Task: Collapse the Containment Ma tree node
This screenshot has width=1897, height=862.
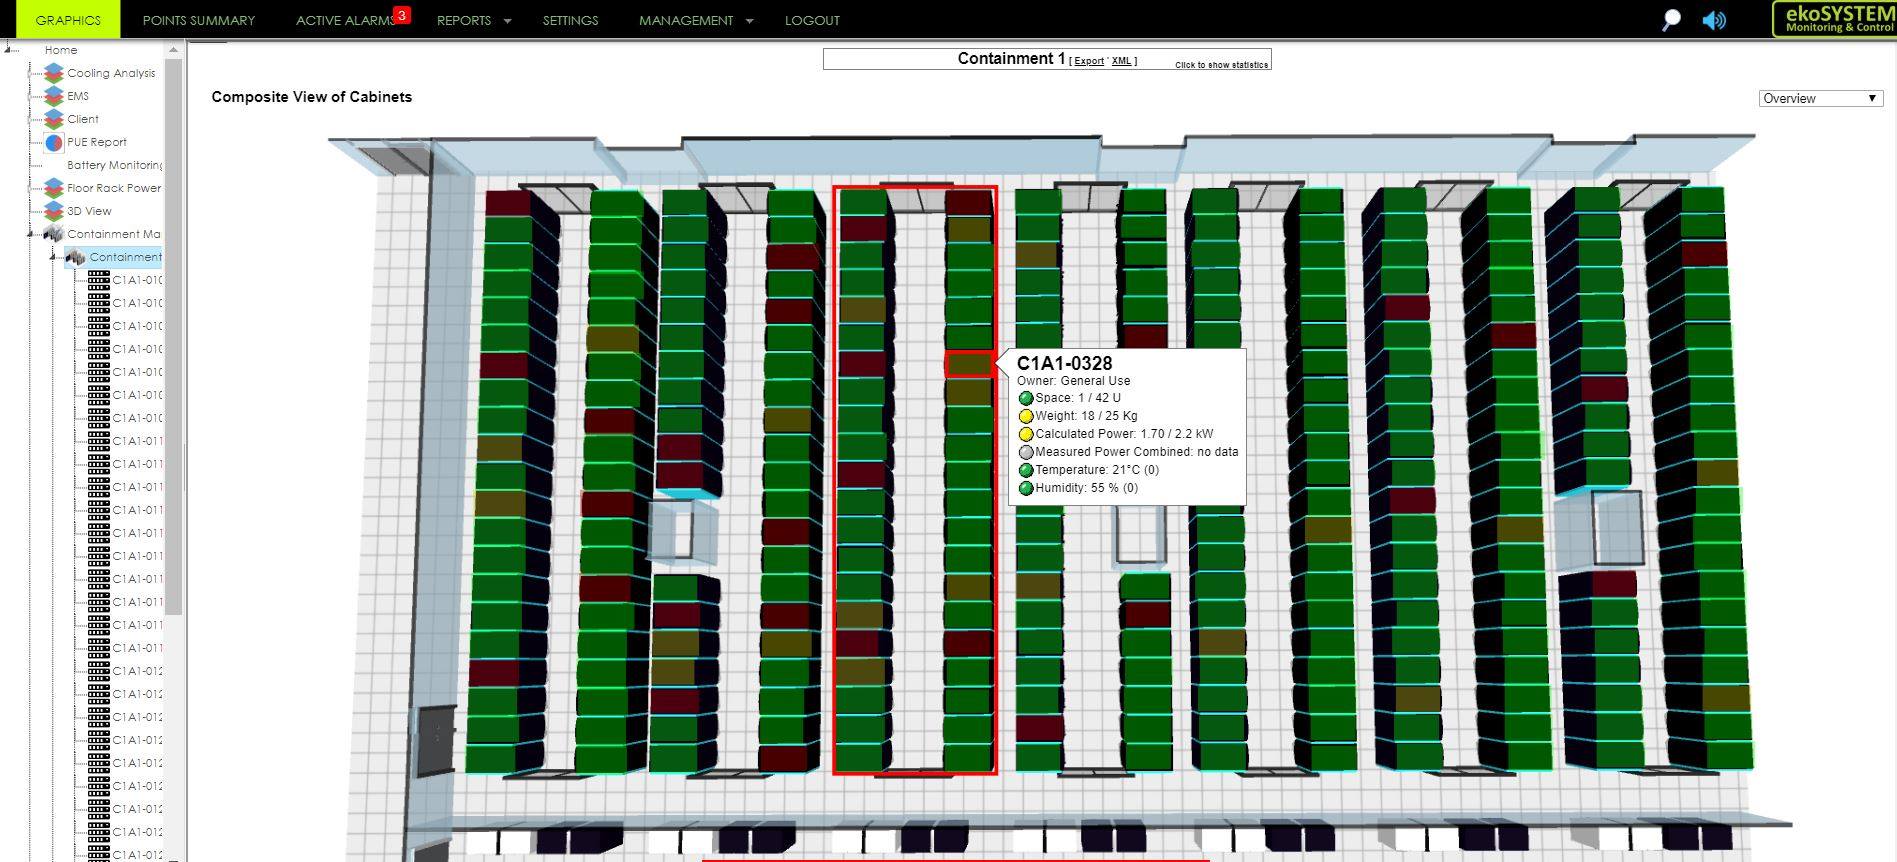Action: point(32,234)
